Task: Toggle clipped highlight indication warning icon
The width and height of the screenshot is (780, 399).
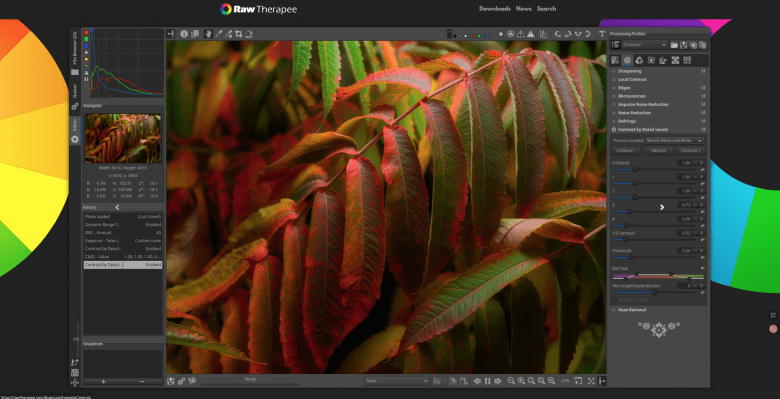Action: click(x=530, y=34)
